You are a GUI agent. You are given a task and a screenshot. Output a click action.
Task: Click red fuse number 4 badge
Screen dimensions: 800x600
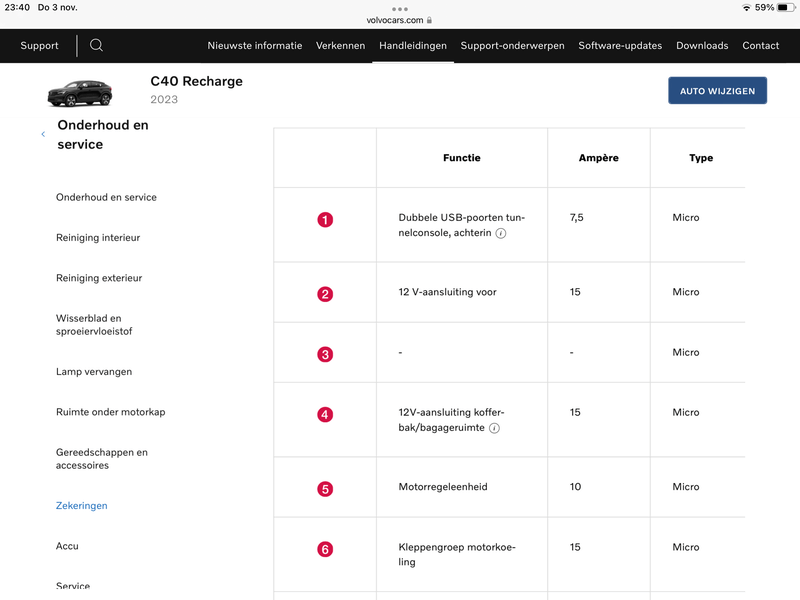tap(325, 414)
